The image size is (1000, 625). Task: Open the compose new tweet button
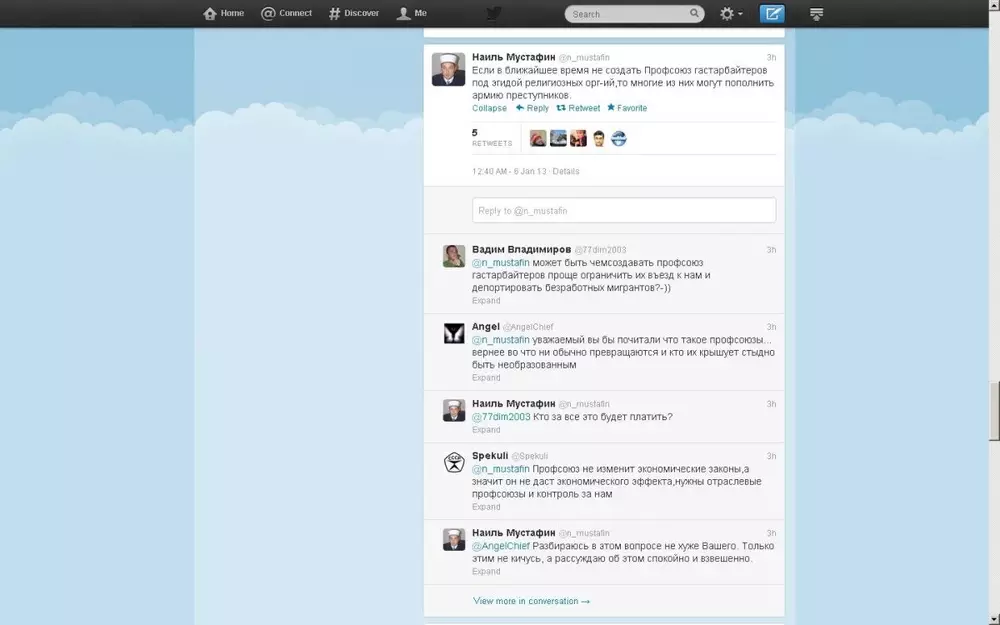[x=772, y=14]
